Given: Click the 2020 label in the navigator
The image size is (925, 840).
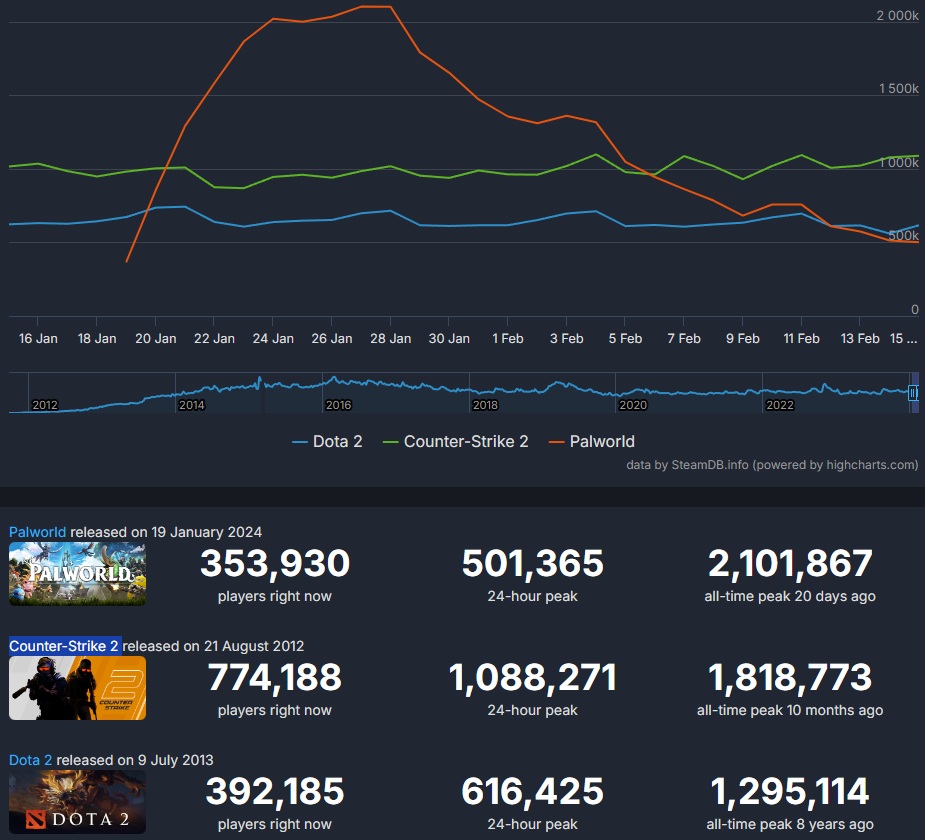Looking at the screenshot, I should (x=633, y=405).
